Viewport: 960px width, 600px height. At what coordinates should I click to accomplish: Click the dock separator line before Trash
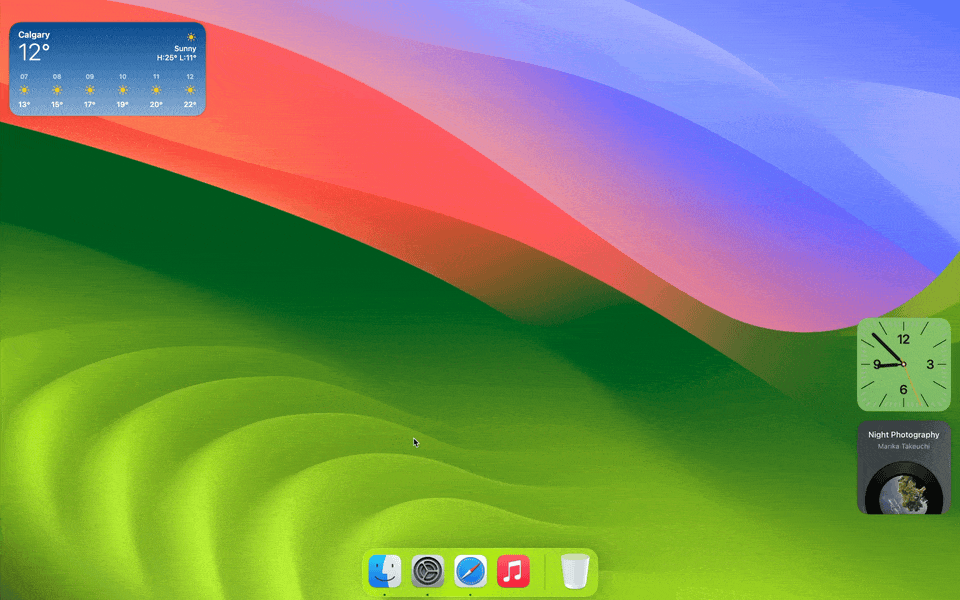point(545,573)
